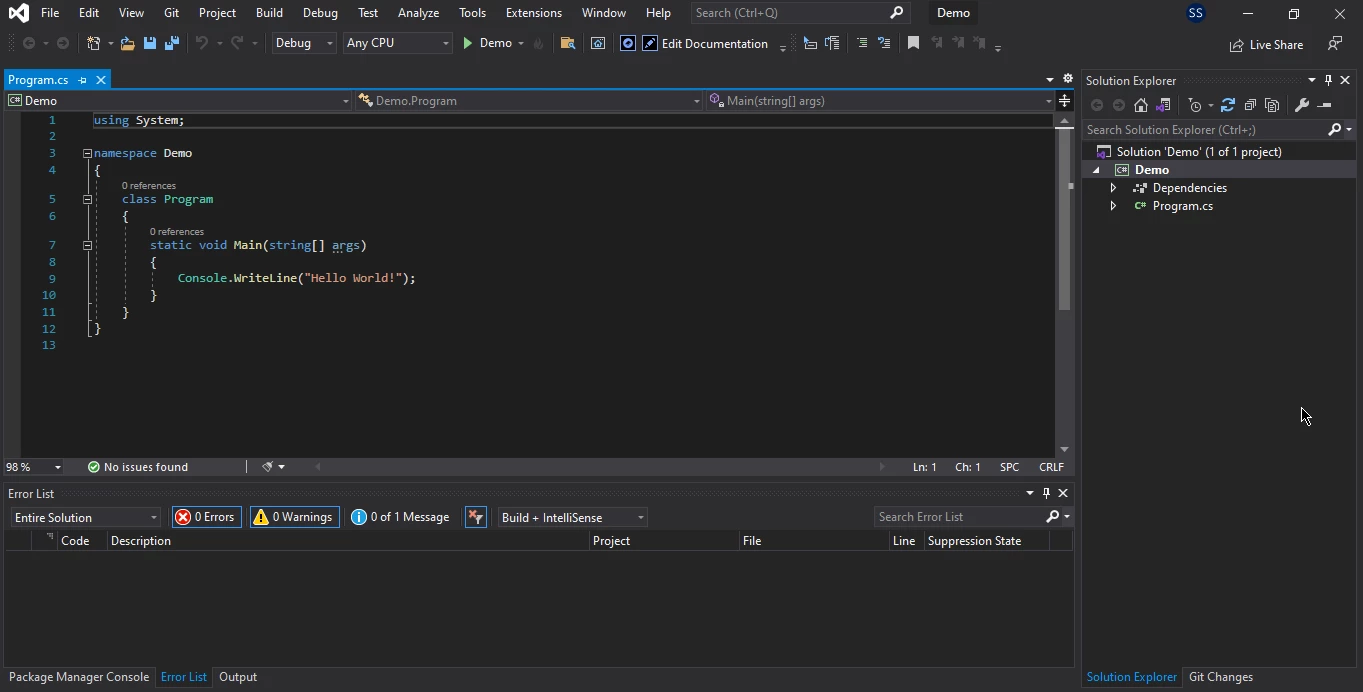
Task: Click the Live Share button
Action: tap(1266, 44)
